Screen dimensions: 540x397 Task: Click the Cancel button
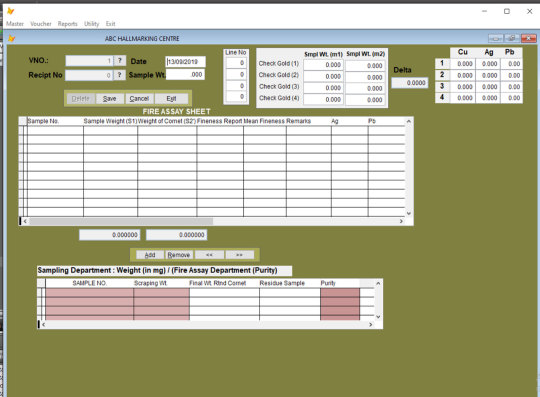pyautogui.click(x=139, y=99)
